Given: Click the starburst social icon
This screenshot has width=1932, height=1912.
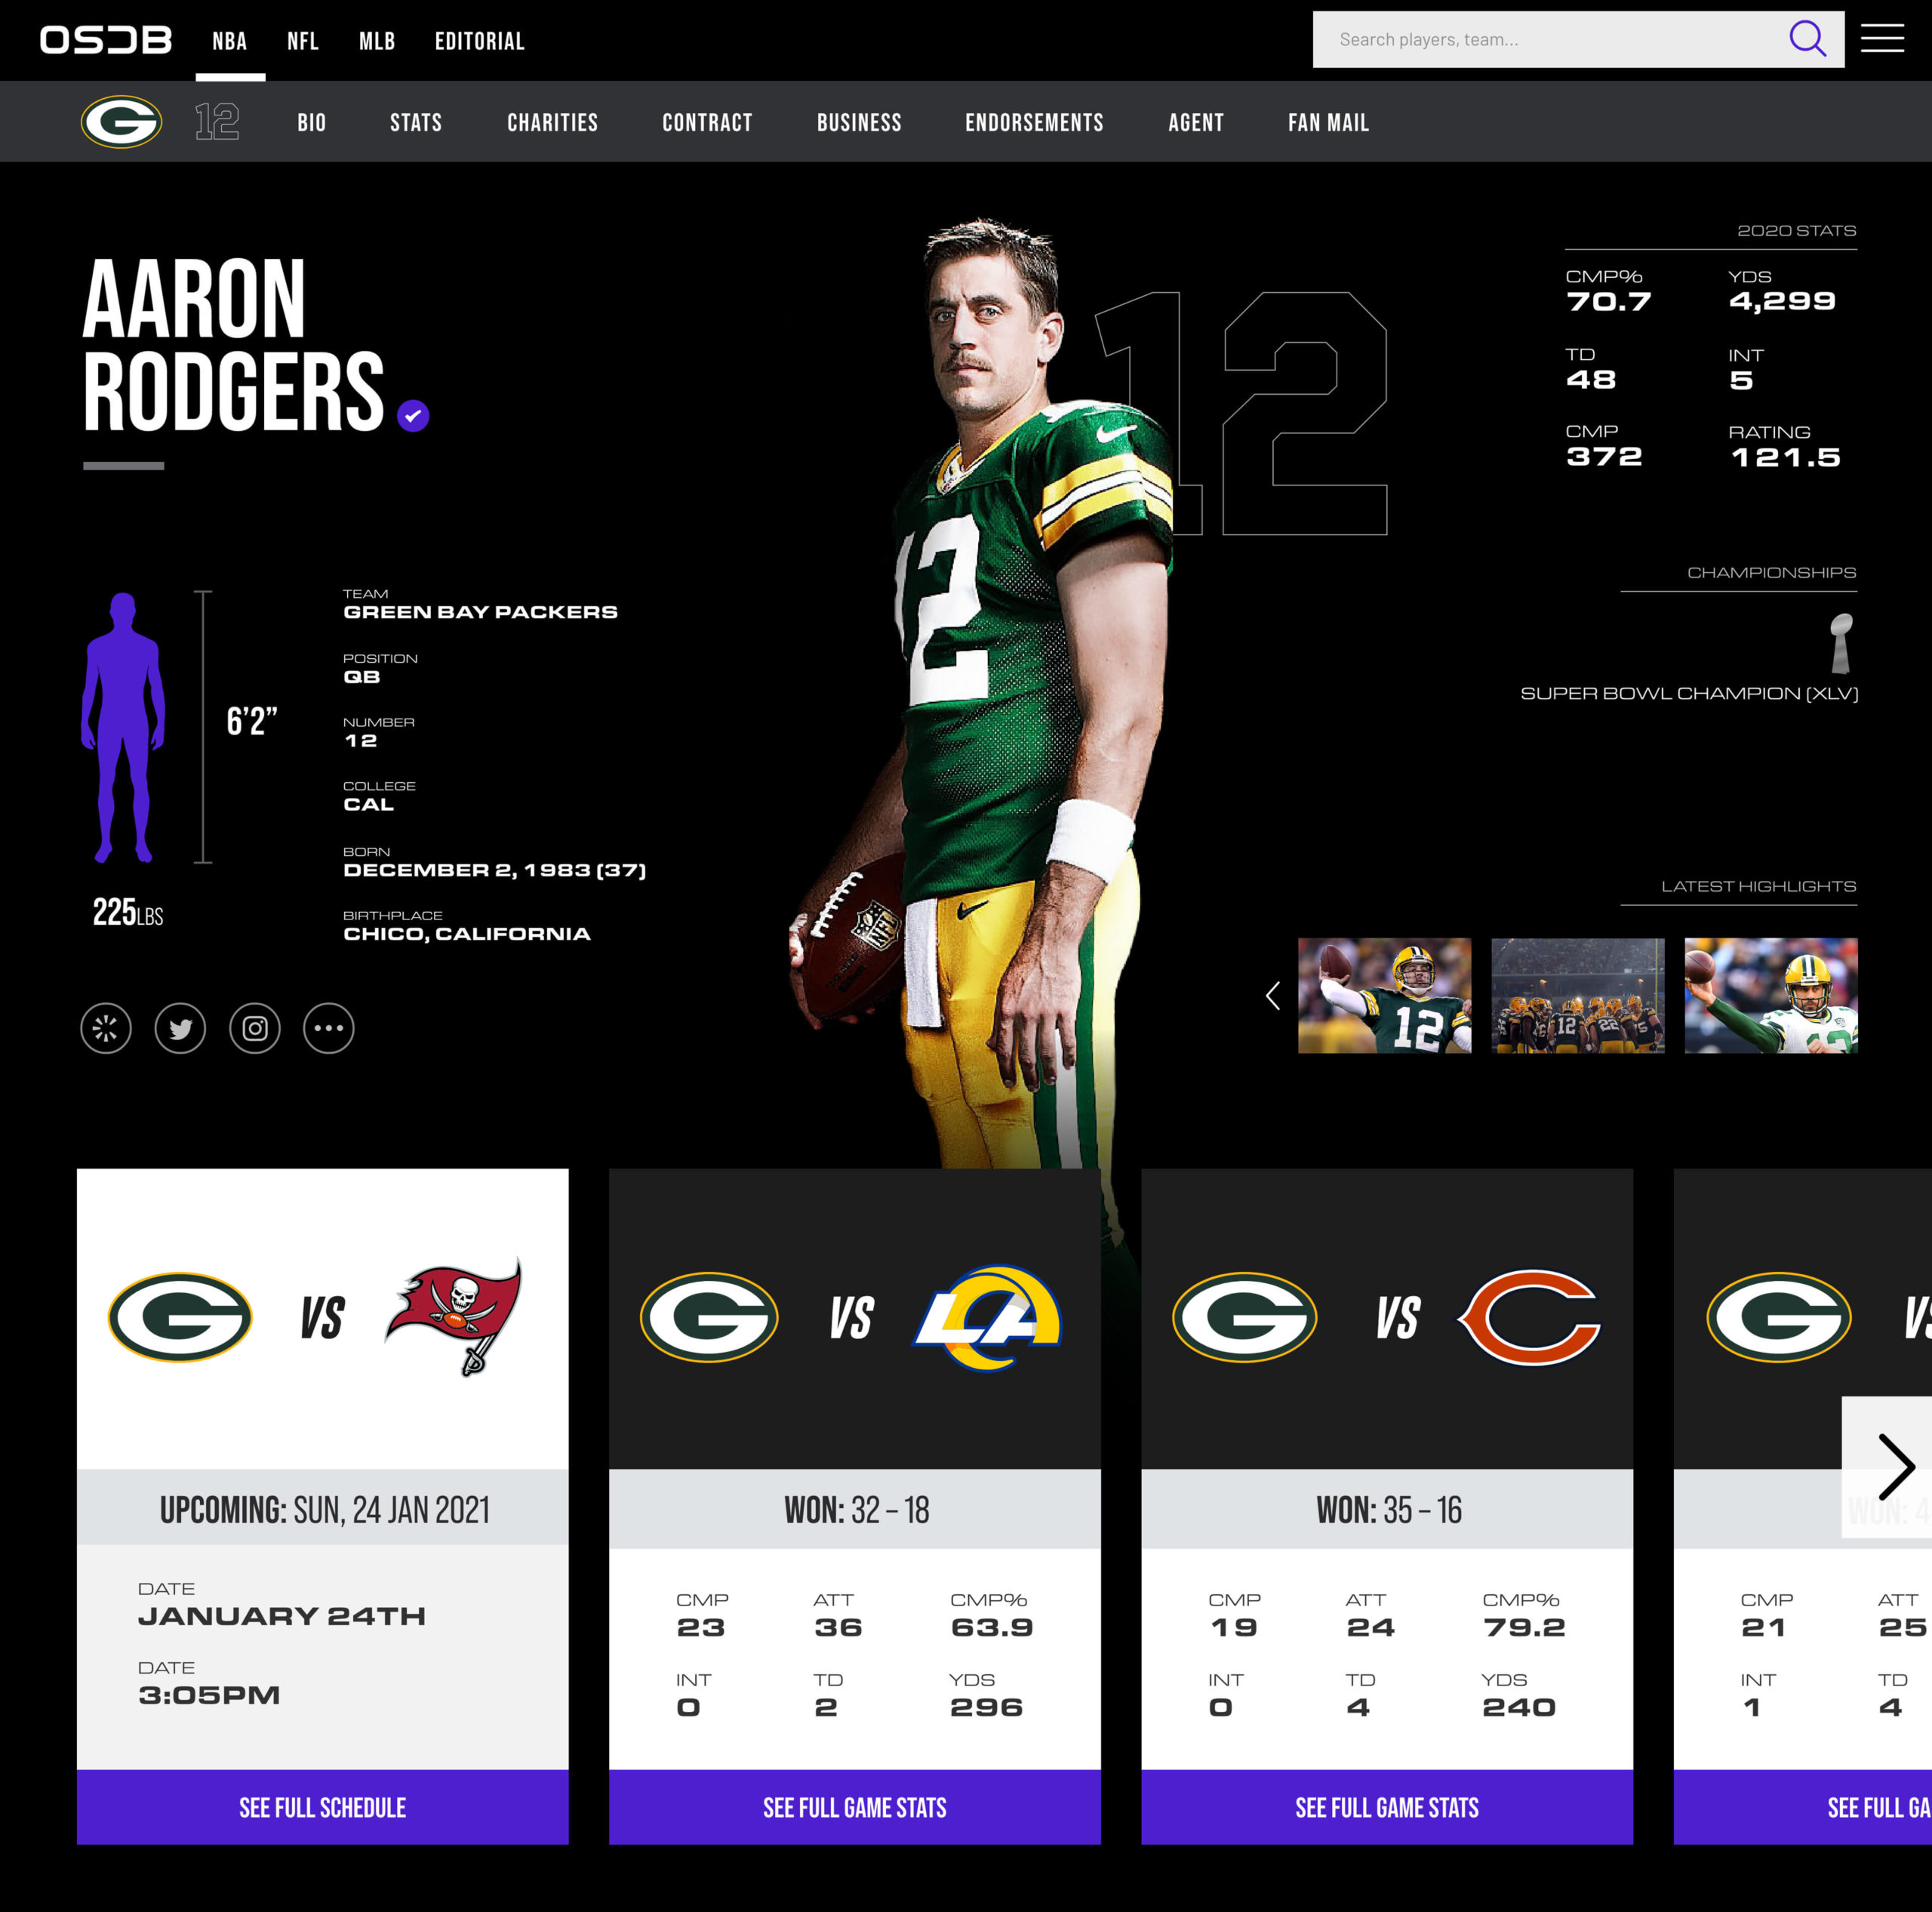Looking at the screenshot, I should click(x=106, y=1028).
